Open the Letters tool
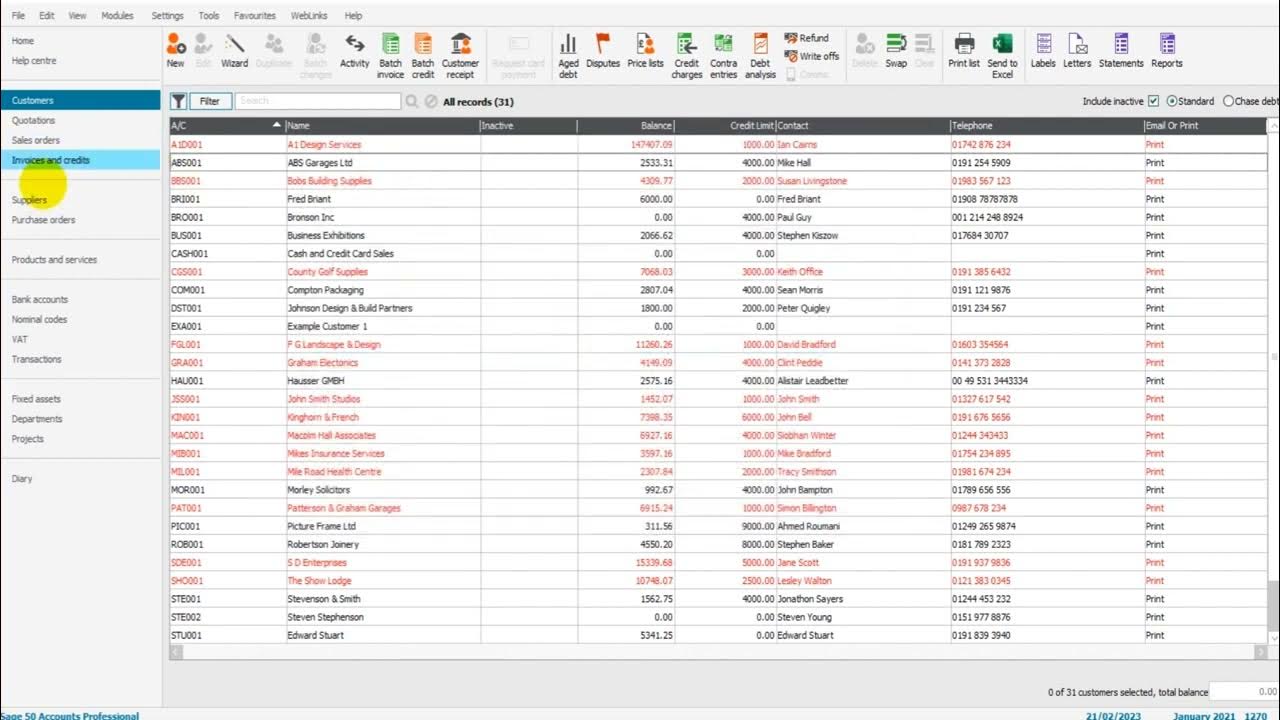The image size is (1280, 720). pos(1077,51)
